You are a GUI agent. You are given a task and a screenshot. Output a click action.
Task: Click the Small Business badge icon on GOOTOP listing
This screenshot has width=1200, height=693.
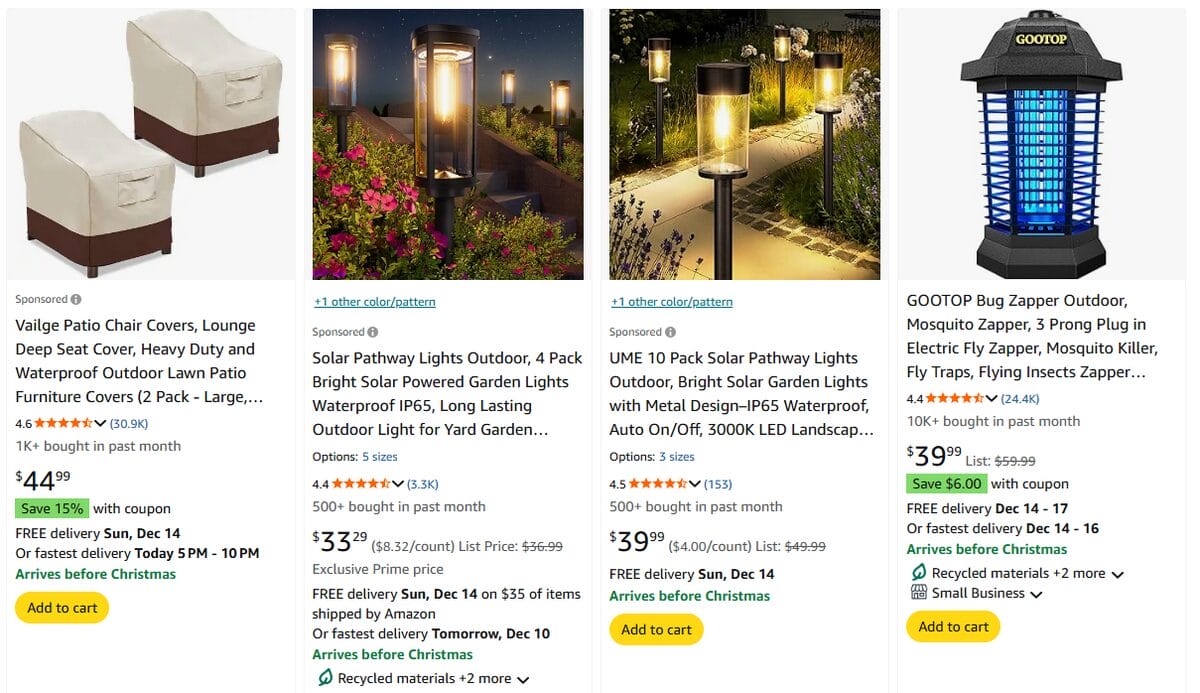919,592
